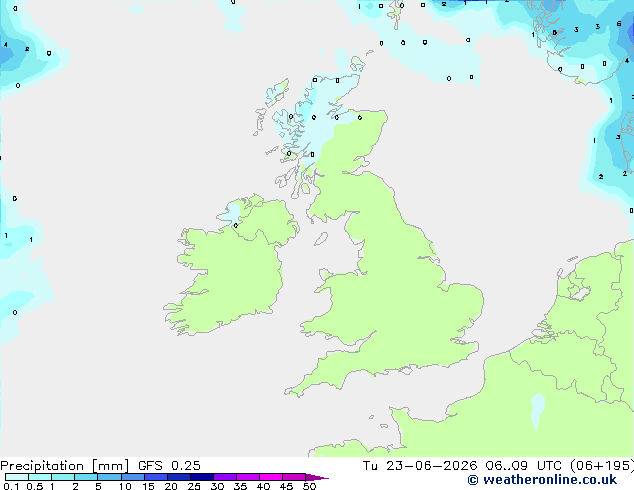Click the '0.1' legend scale label

(11, 486)
